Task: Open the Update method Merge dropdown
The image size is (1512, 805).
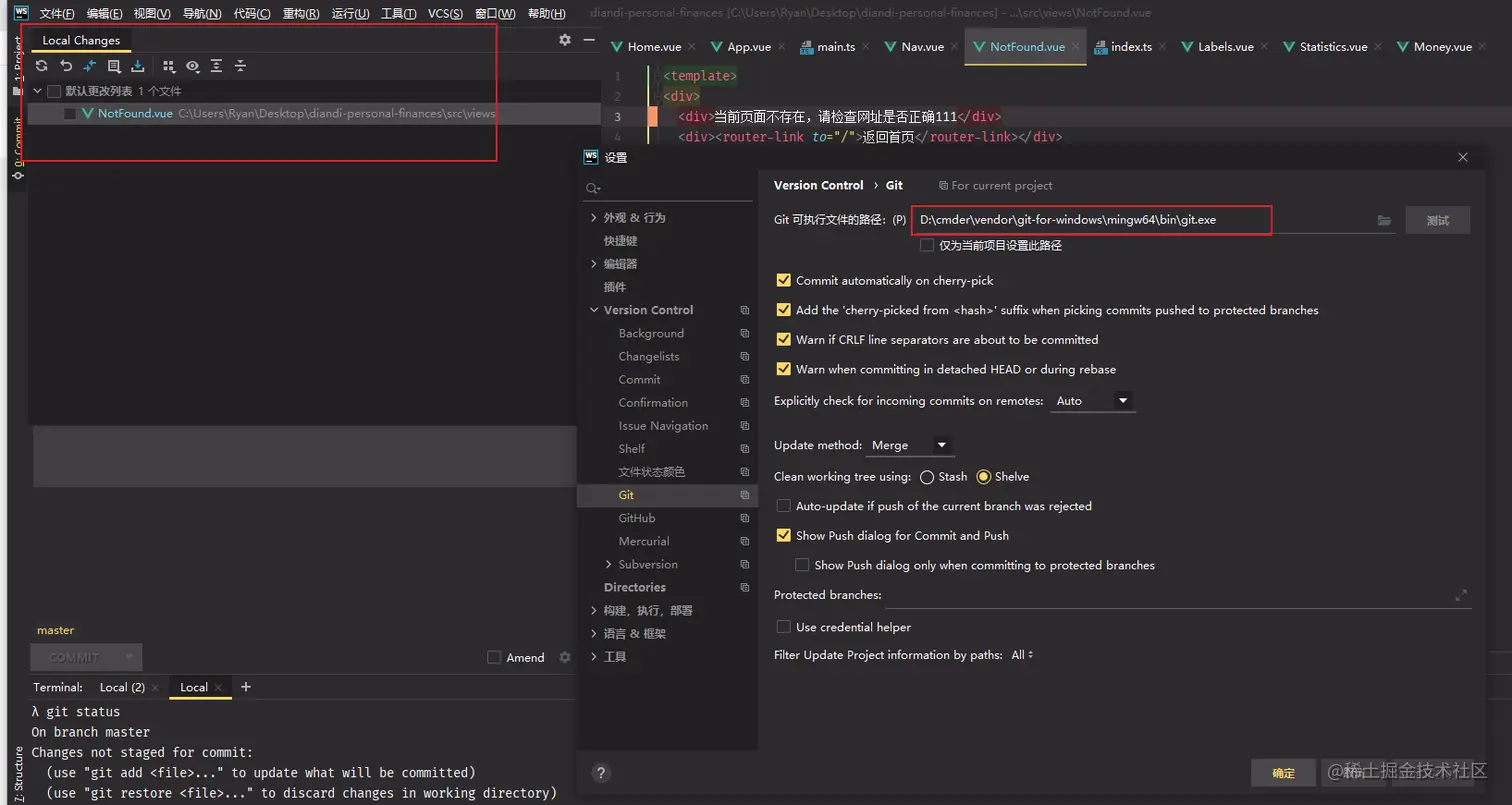Action: pyautogui.click(x=910, y=445)
